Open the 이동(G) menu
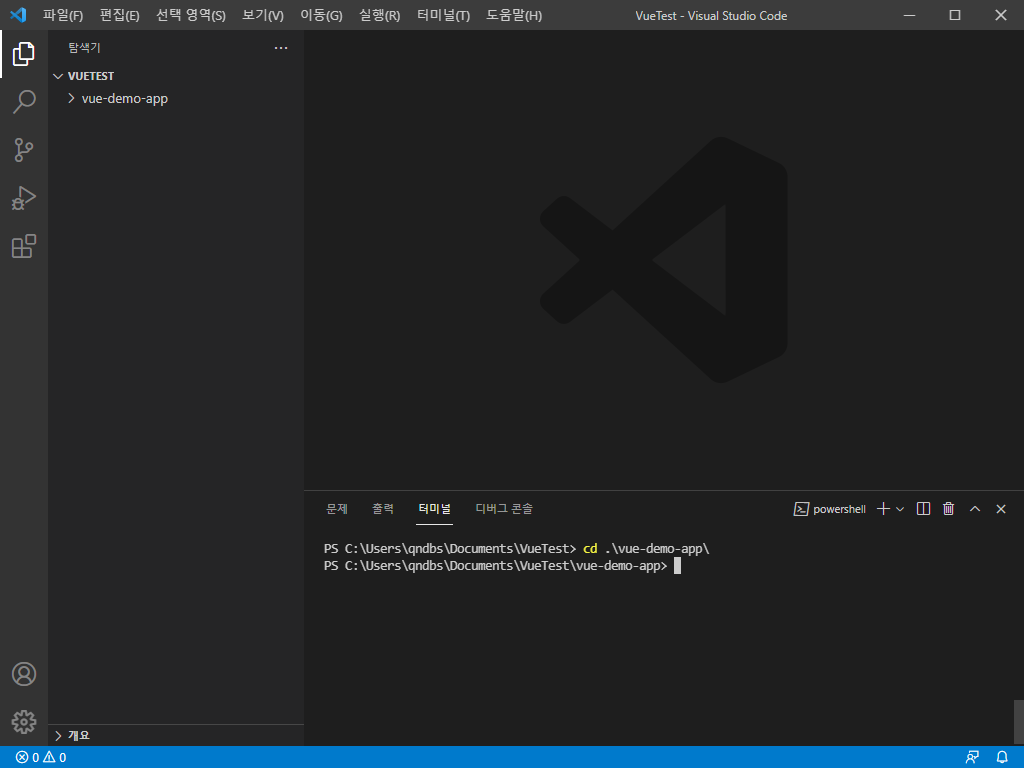 (x=321, y=15)
